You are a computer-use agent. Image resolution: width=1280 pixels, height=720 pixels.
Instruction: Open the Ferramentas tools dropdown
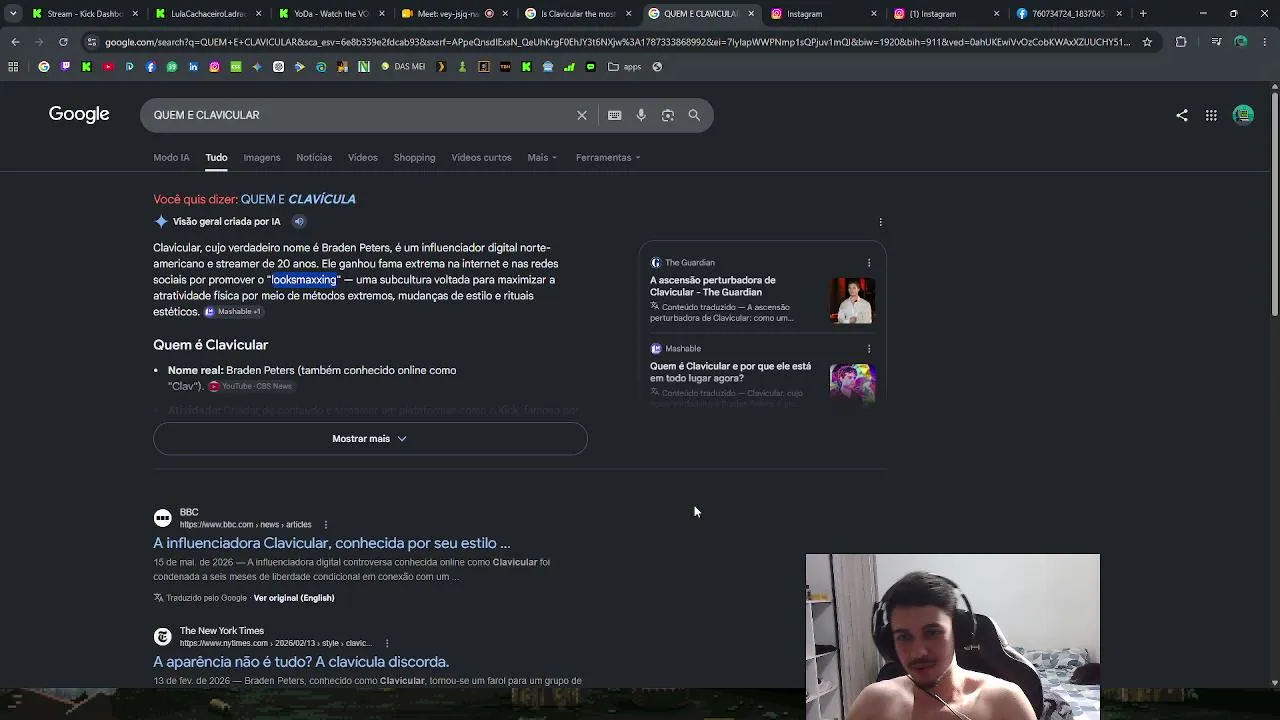(x=608, y=157)
